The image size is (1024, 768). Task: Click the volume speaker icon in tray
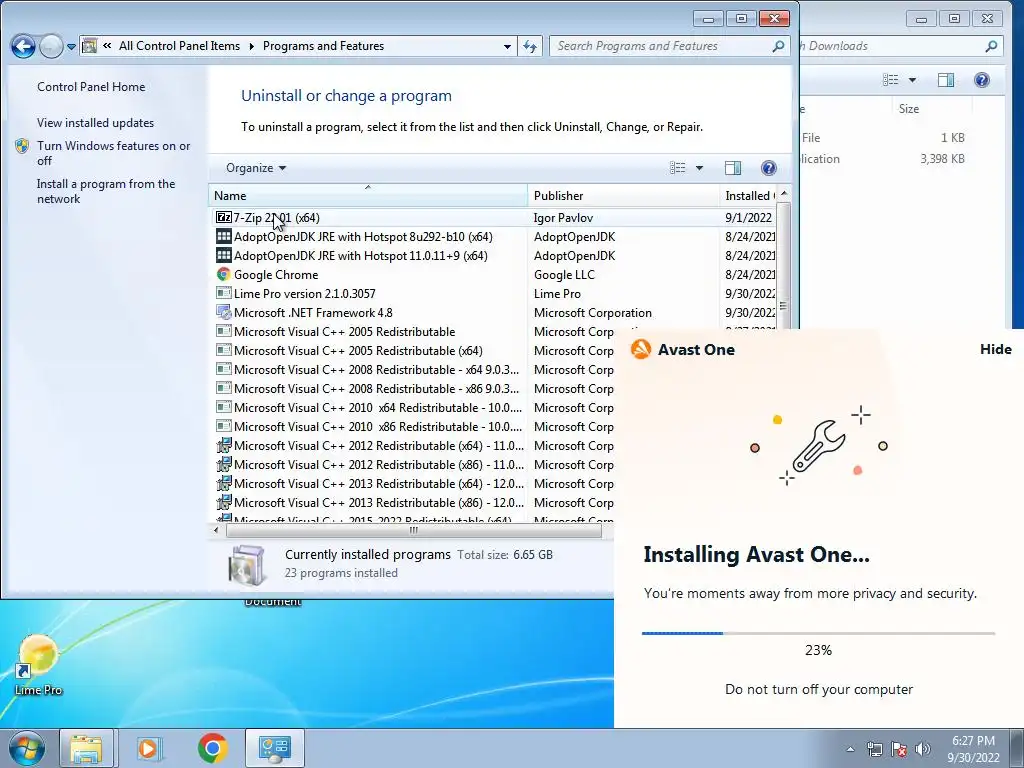923,749
